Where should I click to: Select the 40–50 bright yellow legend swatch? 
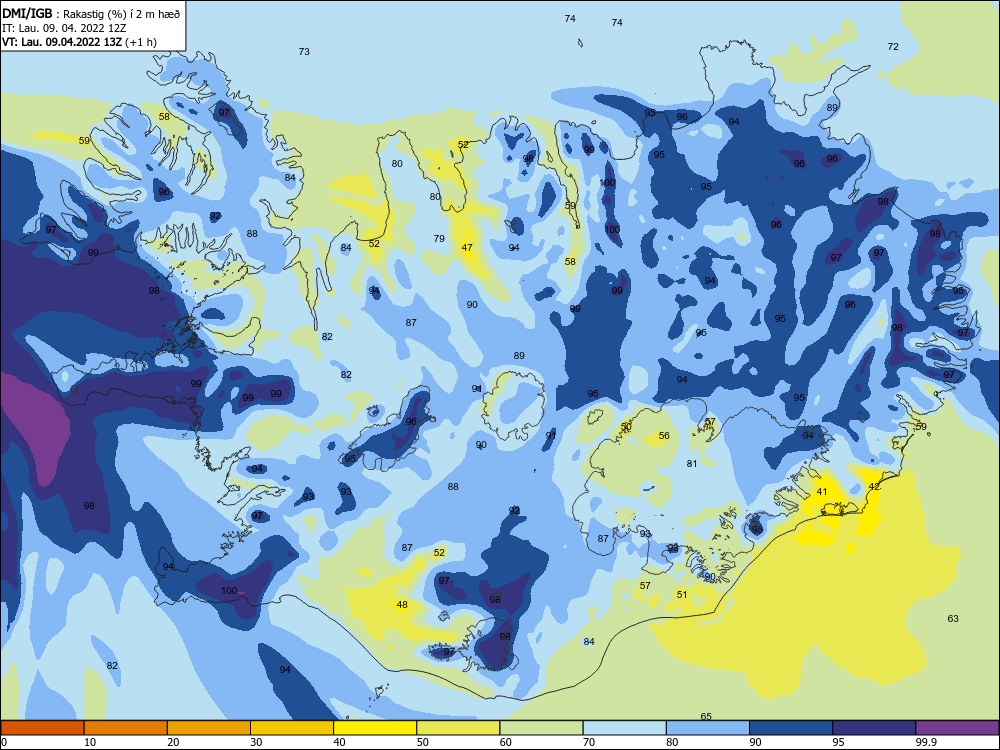(x=375, y=728)
